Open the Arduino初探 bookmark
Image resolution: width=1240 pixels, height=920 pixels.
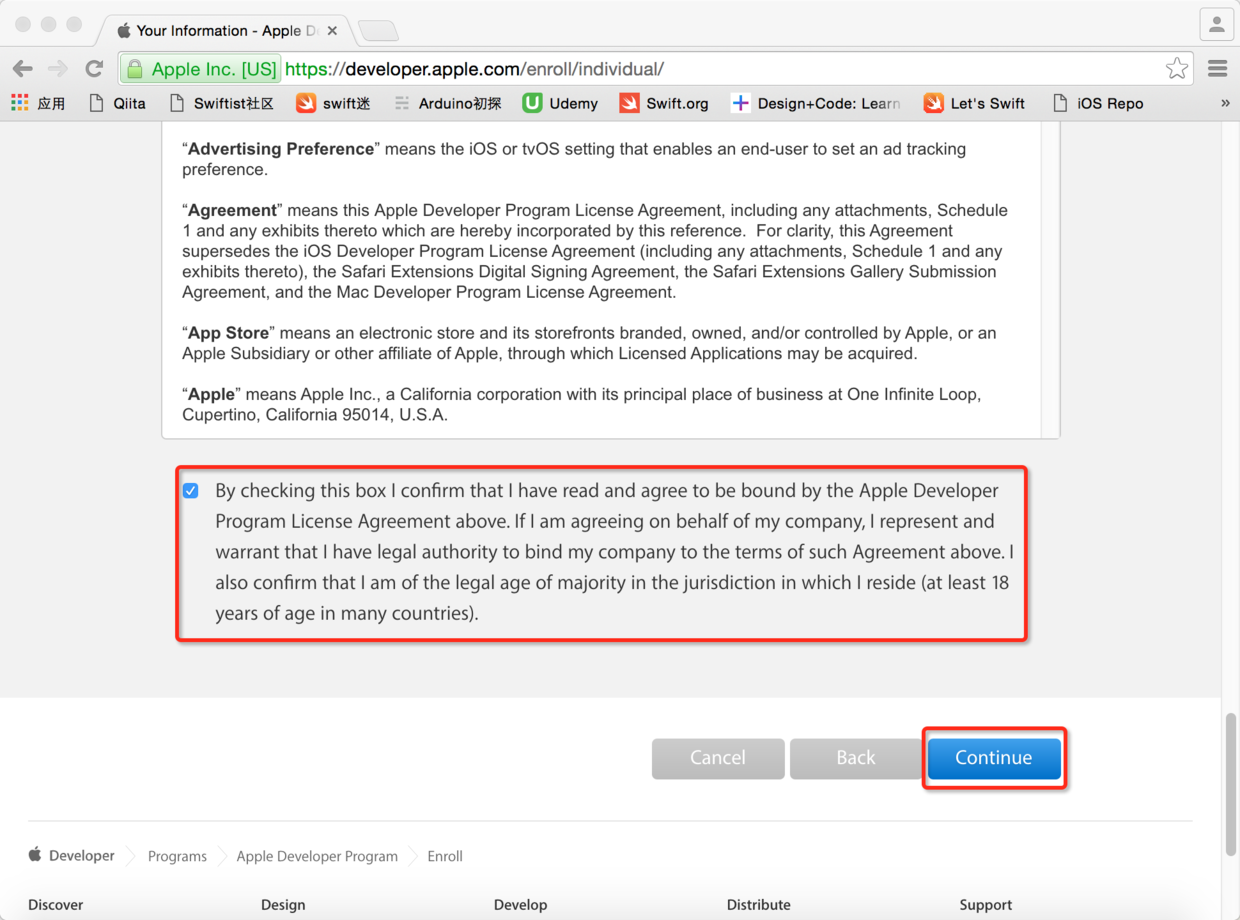447,103
